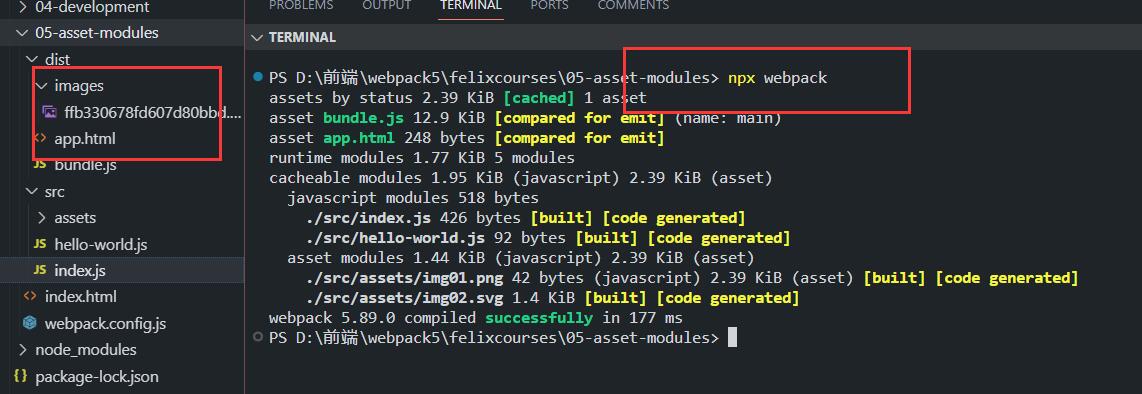Collapse the TERMINAL section header chevron
1142x394 pixels.
[256, 38]
